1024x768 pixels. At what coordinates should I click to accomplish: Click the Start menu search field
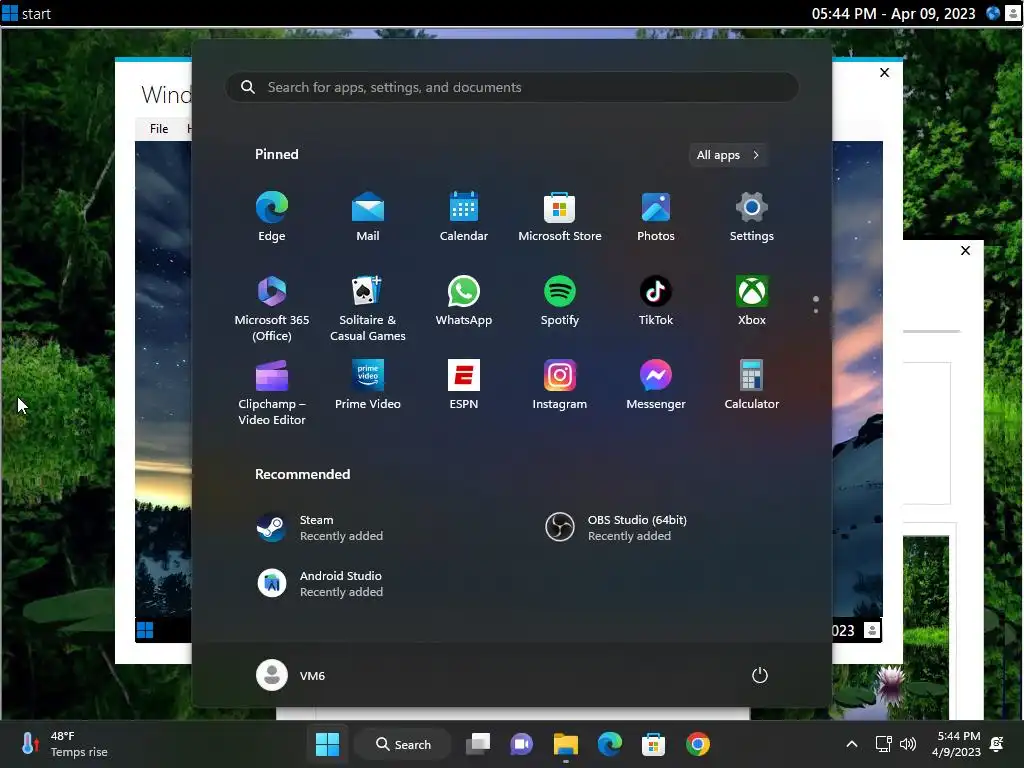(512, 87)
